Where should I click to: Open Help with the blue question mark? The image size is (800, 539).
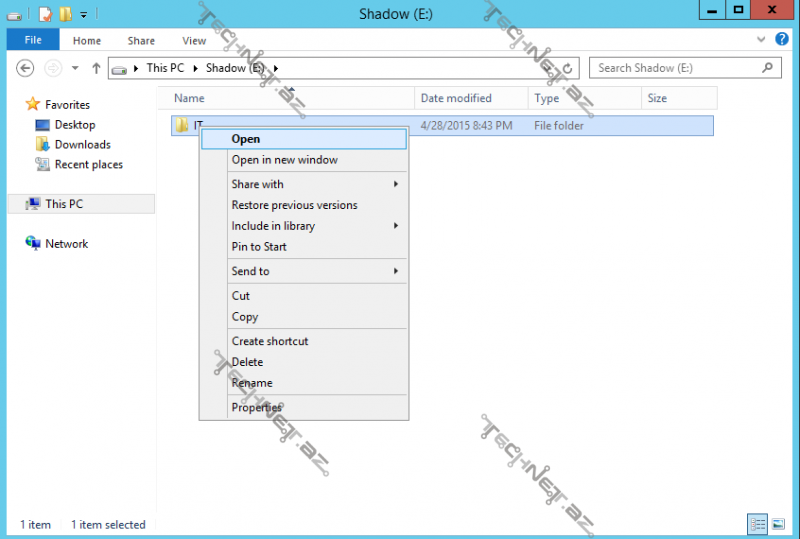tap(782, 40)
